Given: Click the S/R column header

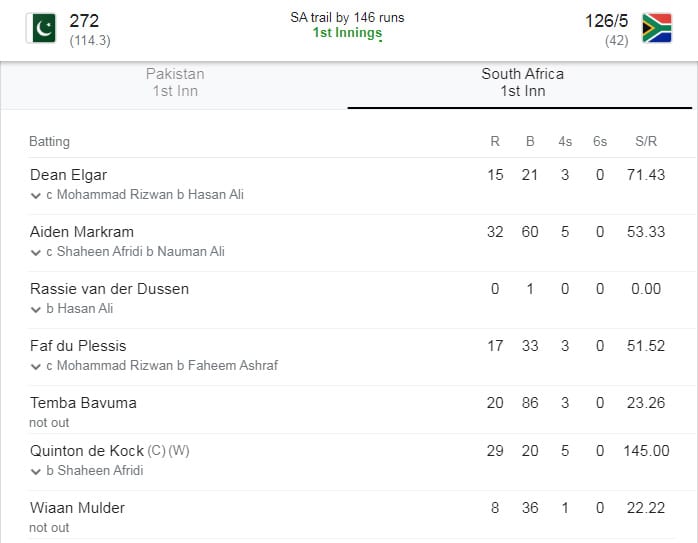Looking at the screenshot, I should pyautogui.click(x=646, y=142).
